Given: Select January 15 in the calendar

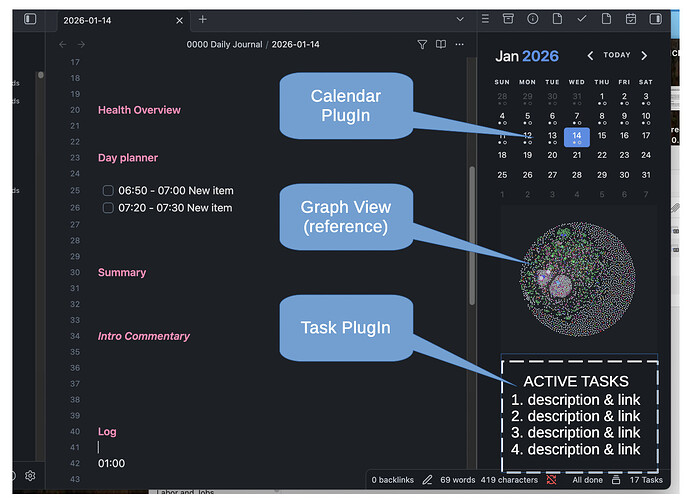Looking at the screenshot, I should click(x=602, y=136).
